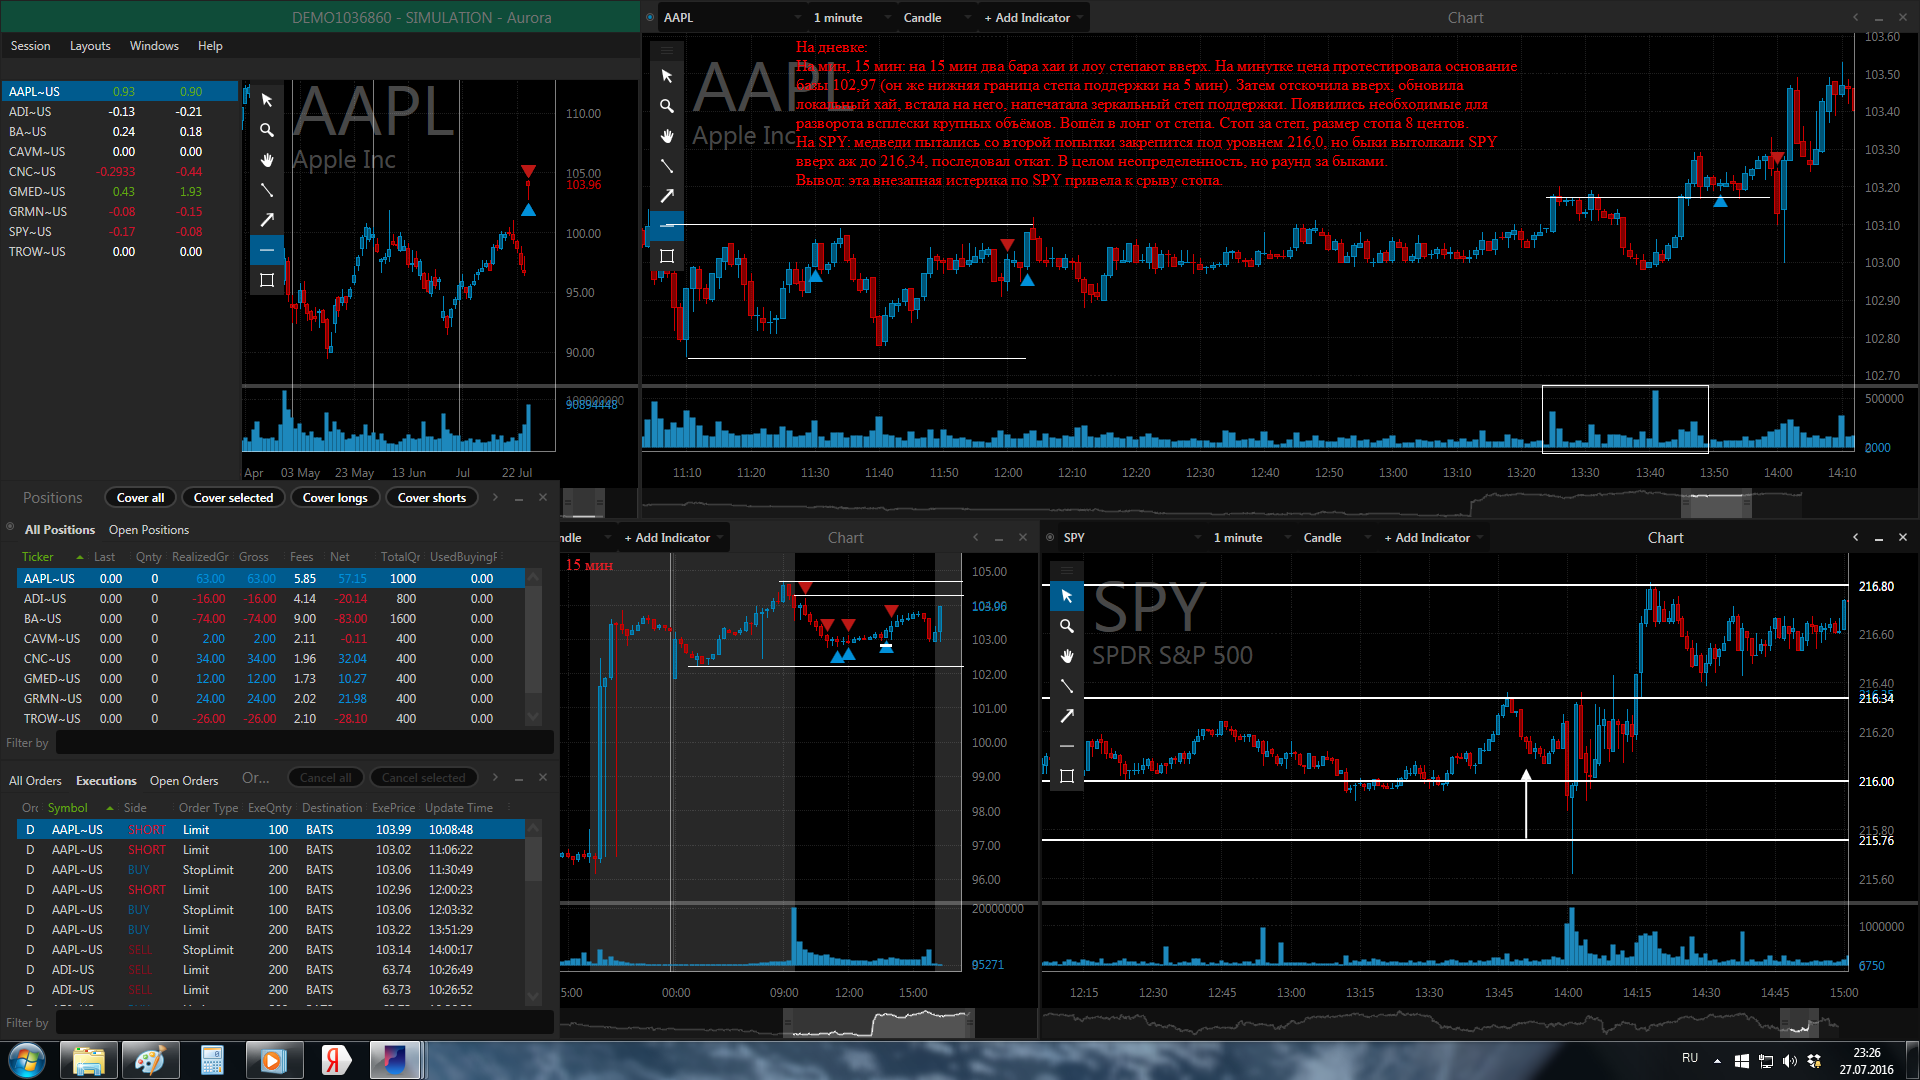1920x1080 pixels.
Task: Select pointer tool in SPY chart
Action: 1067,596
